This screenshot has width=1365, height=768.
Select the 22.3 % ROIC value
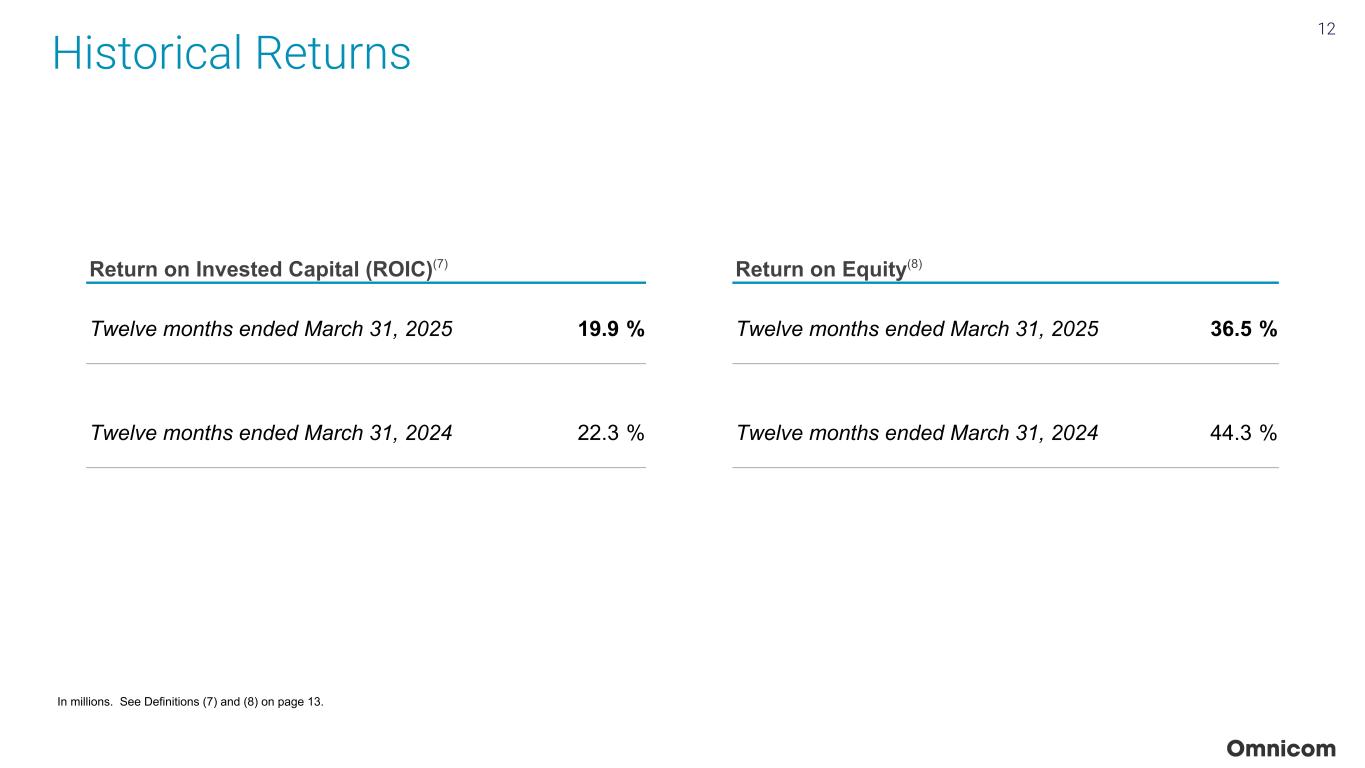click(x=610, y=433)
